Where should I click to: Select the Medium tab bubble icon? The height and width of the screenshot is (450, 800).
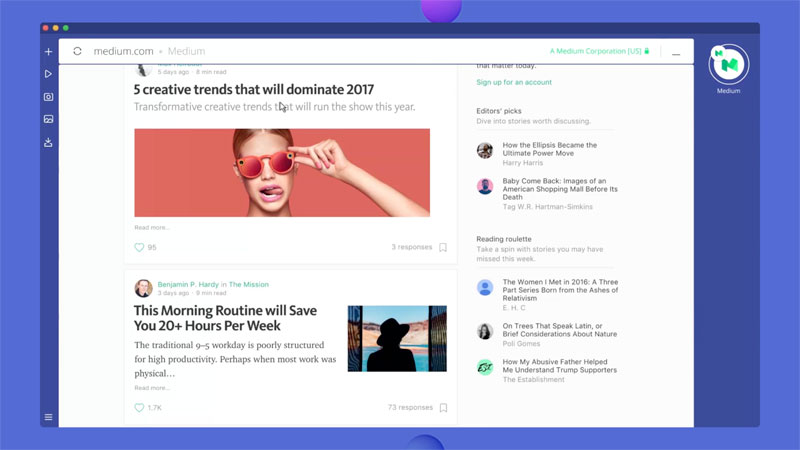[729, 64]
